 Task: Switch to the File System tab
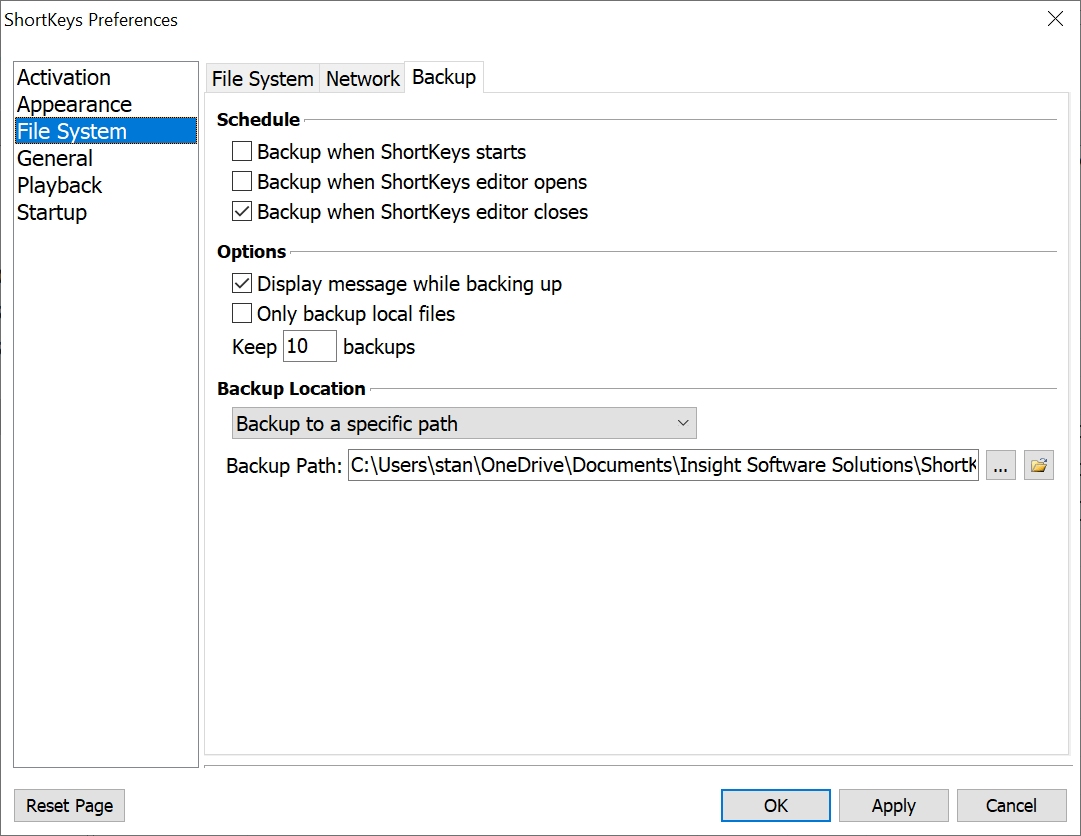point(262,79)
